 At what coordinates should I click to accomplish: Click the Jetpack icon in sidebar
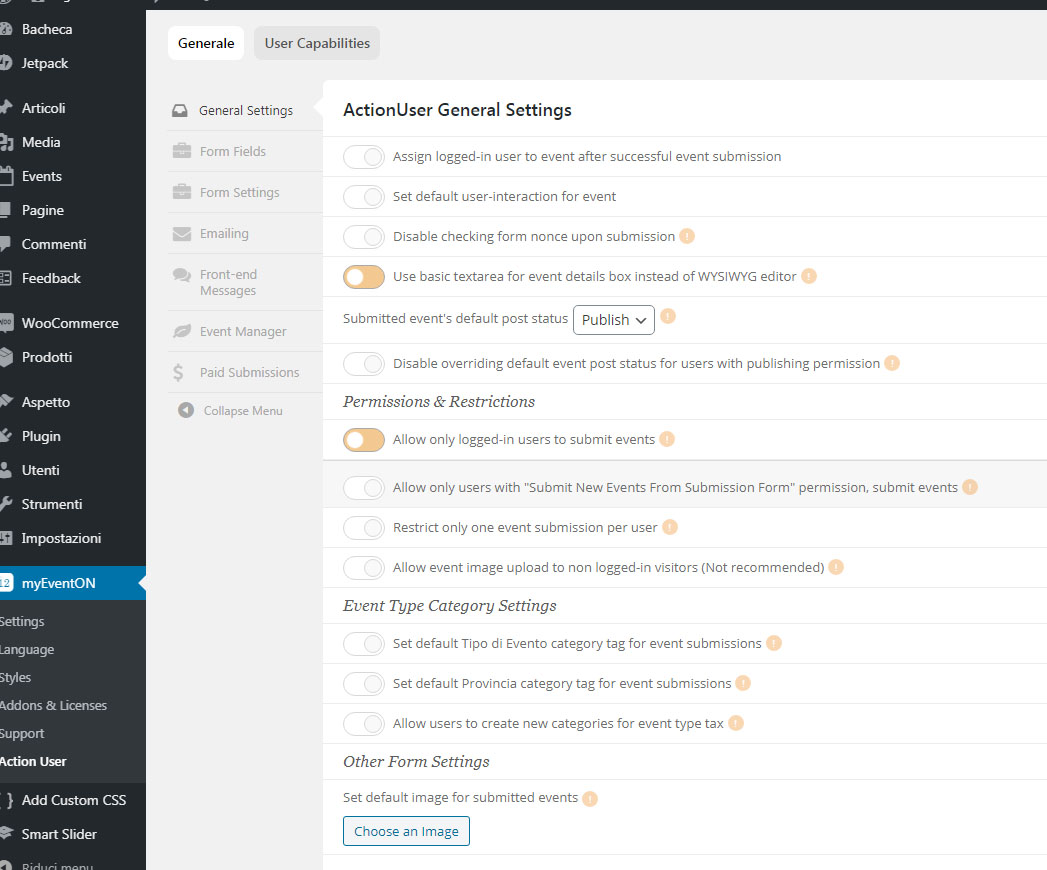(5, 63)
